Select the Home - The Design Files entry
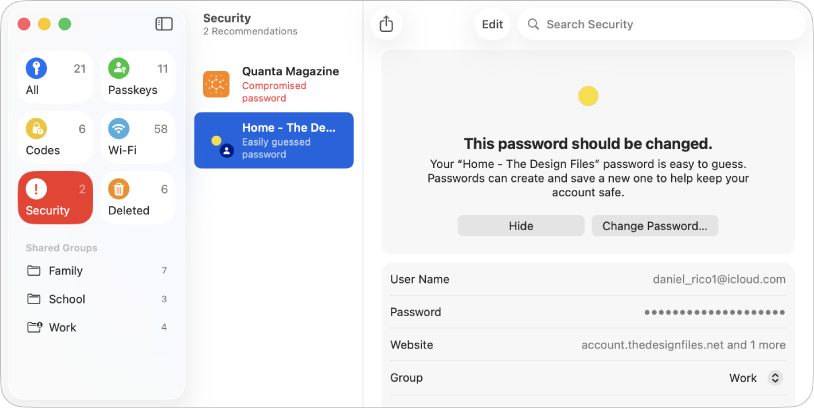Viewport: 814px width, 410px height. pyautogui.click(x=274, y=140)
